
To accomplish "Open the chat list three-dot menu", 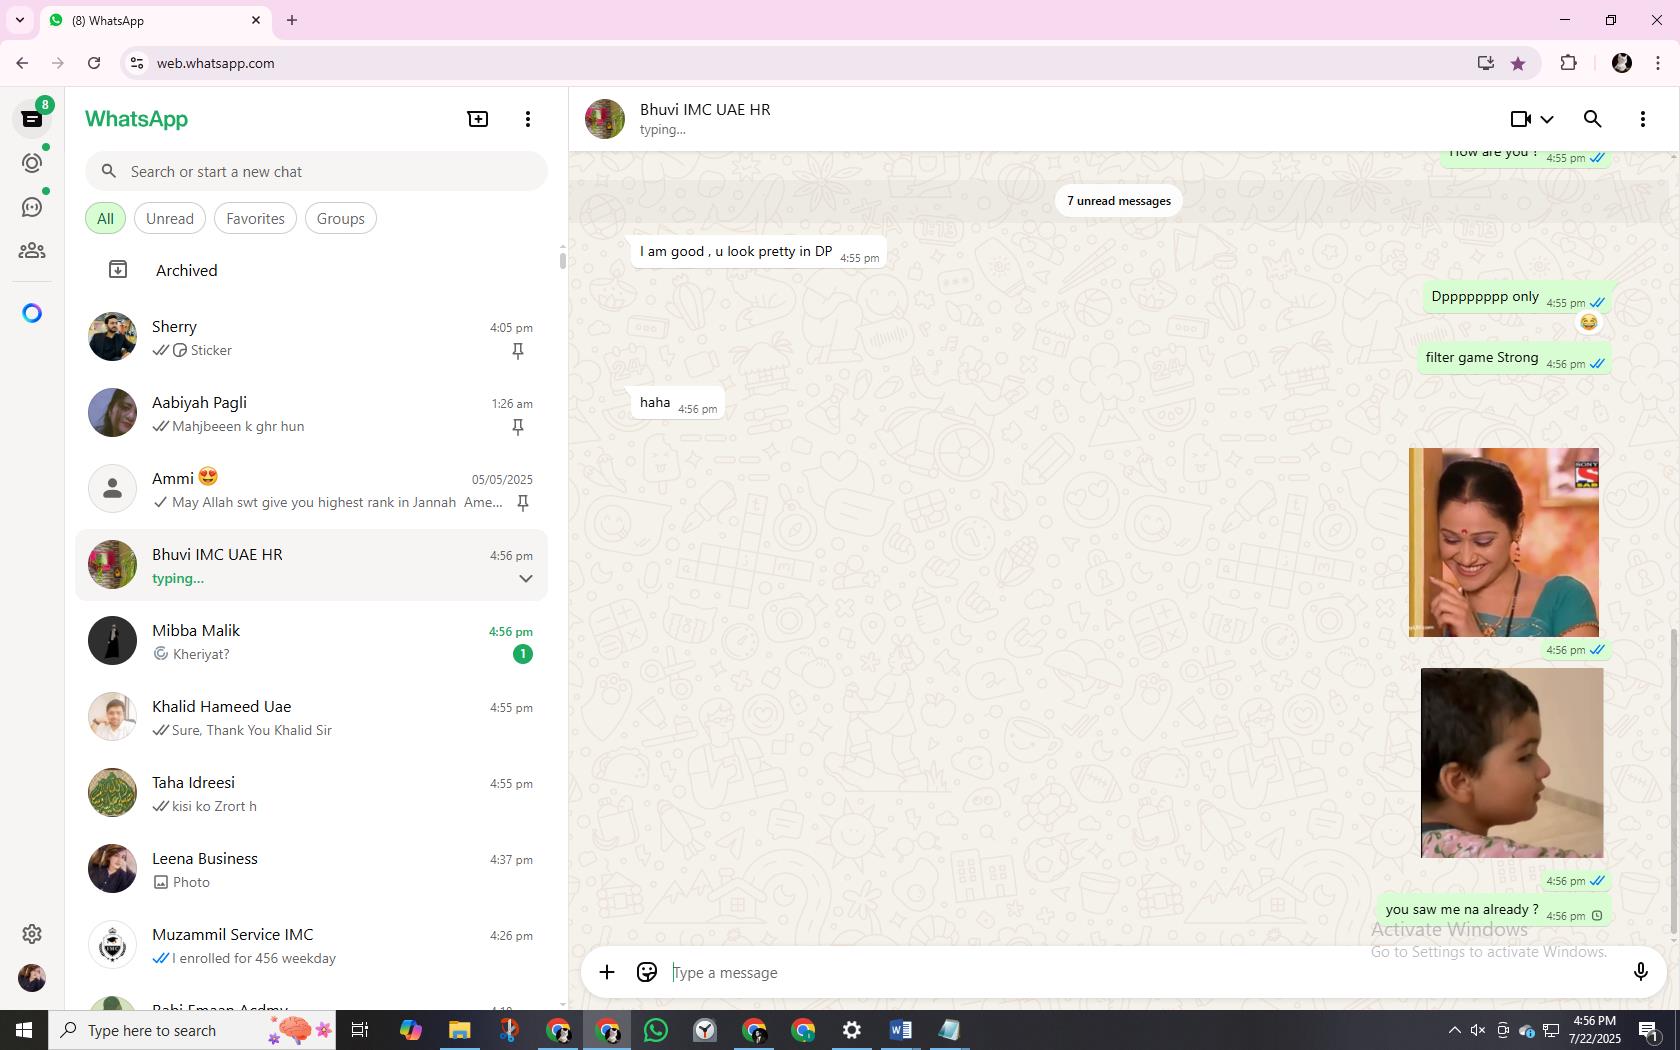I will [528, 119].
